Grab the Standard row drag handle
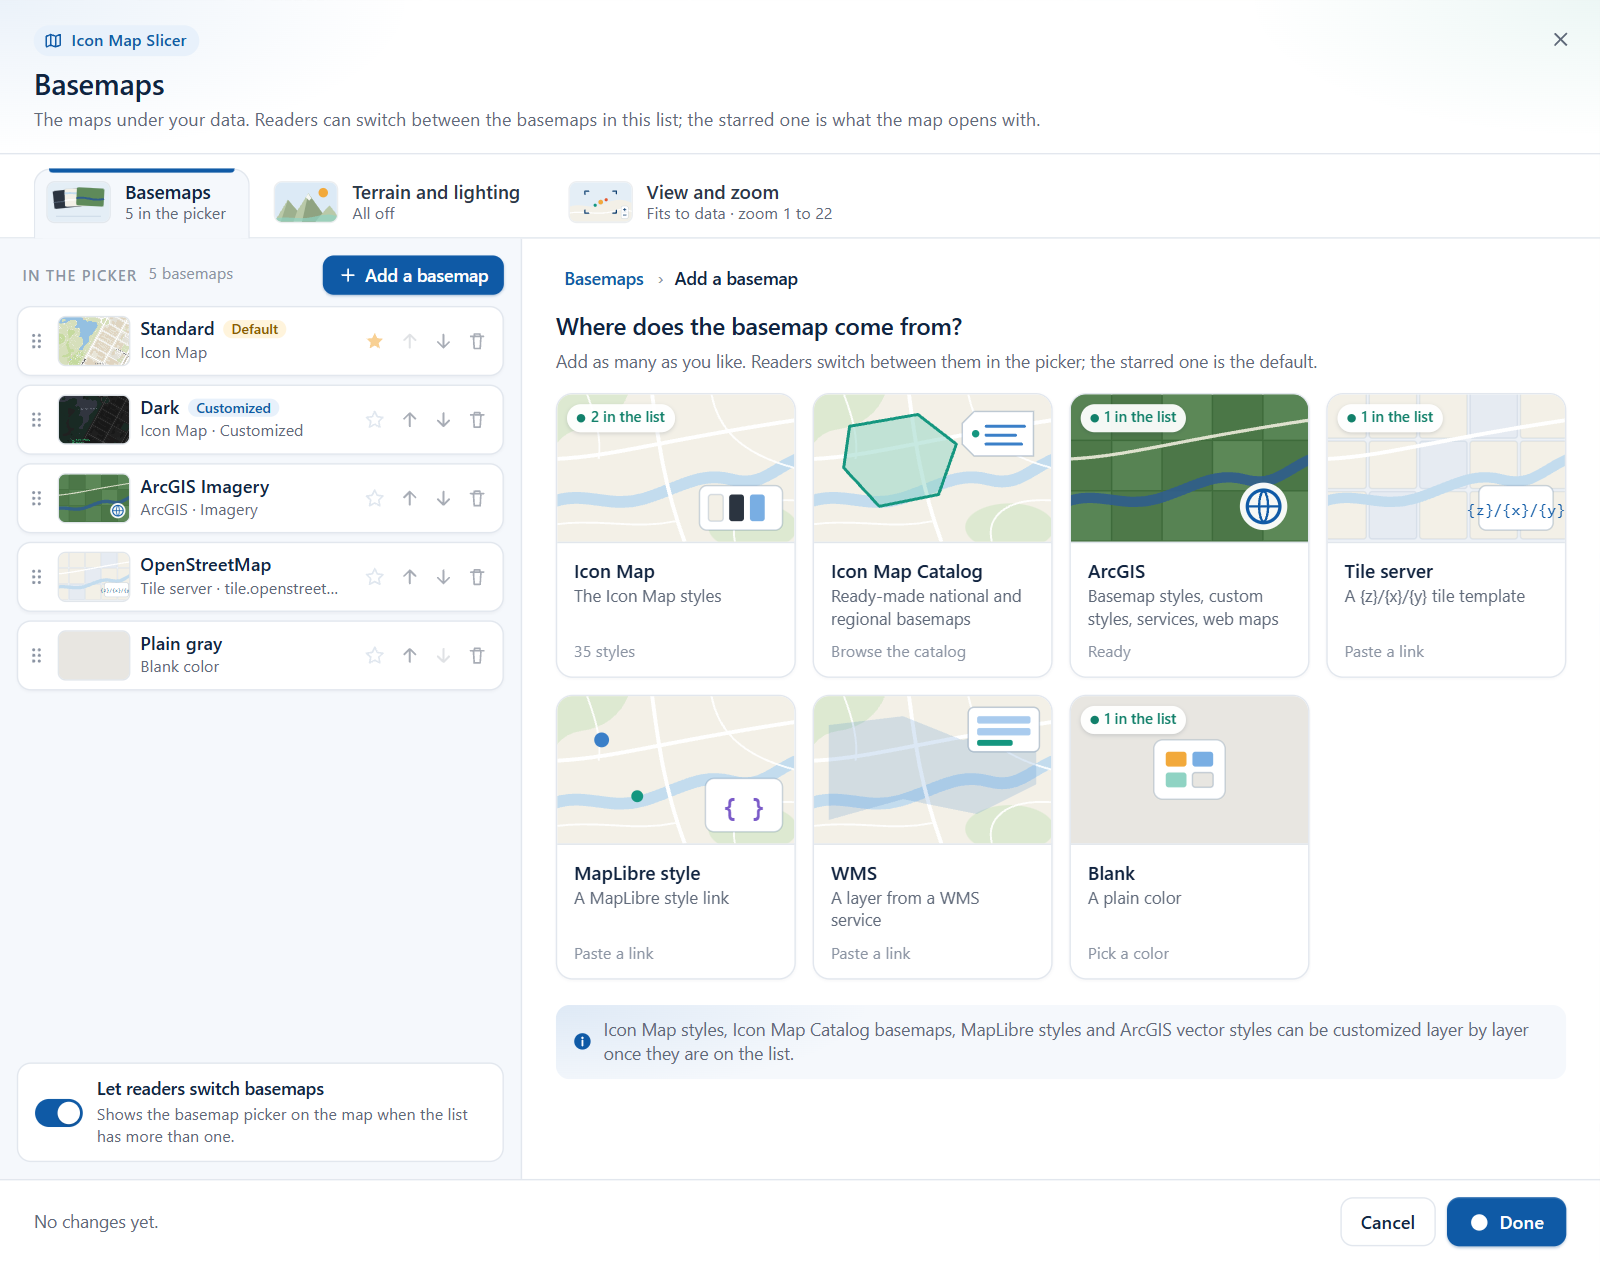The image size is (1600, 1263). pyautogui.click(x=37, y=341)
